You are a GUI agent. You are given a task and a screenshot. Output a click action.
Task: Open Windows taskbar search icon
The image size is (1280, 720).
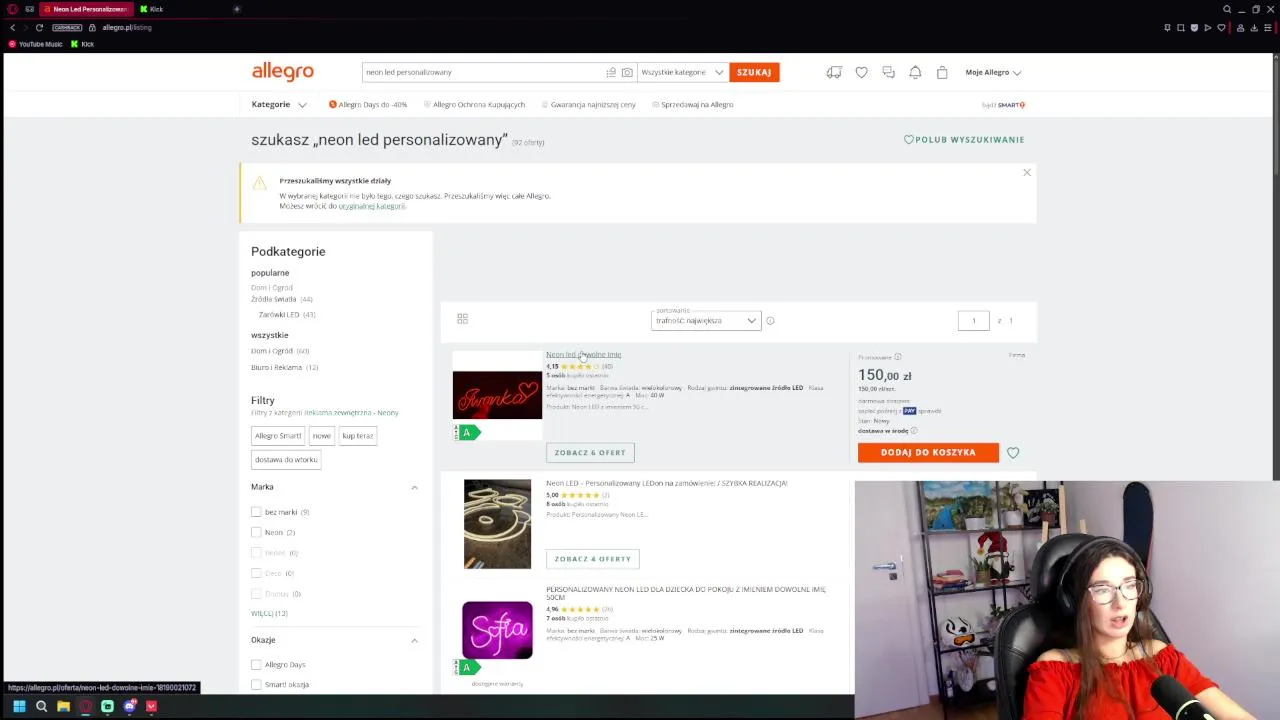(x=41, y=707)
